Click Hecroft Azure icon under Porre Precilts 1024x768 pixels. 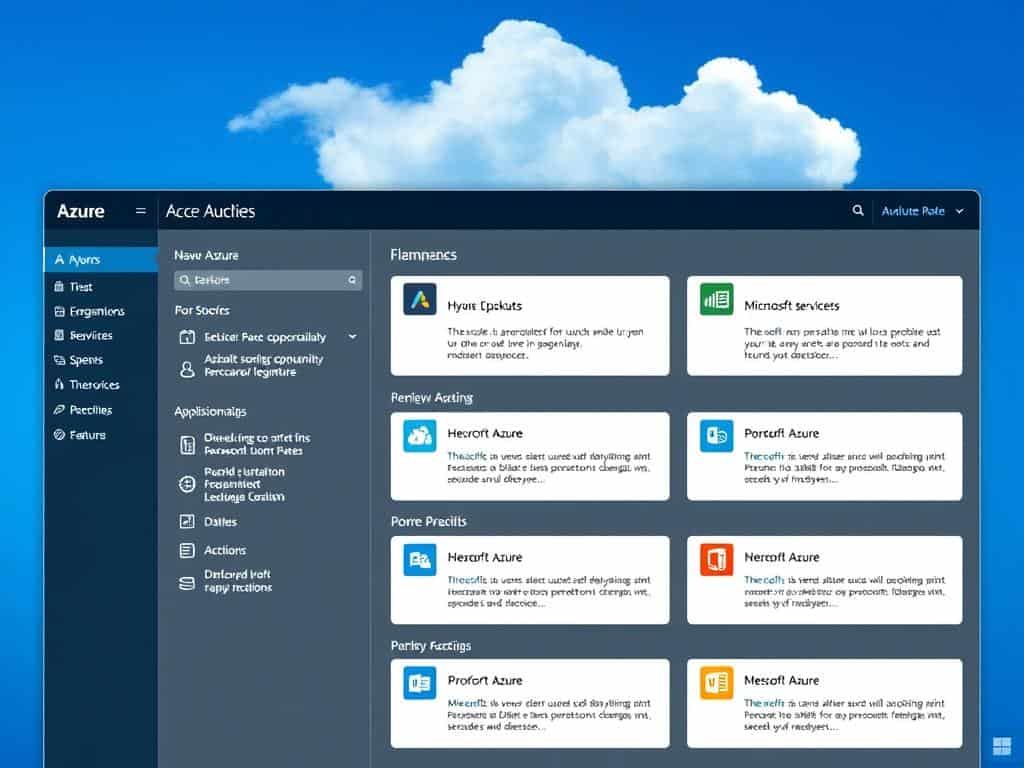(x=420, y=560)
